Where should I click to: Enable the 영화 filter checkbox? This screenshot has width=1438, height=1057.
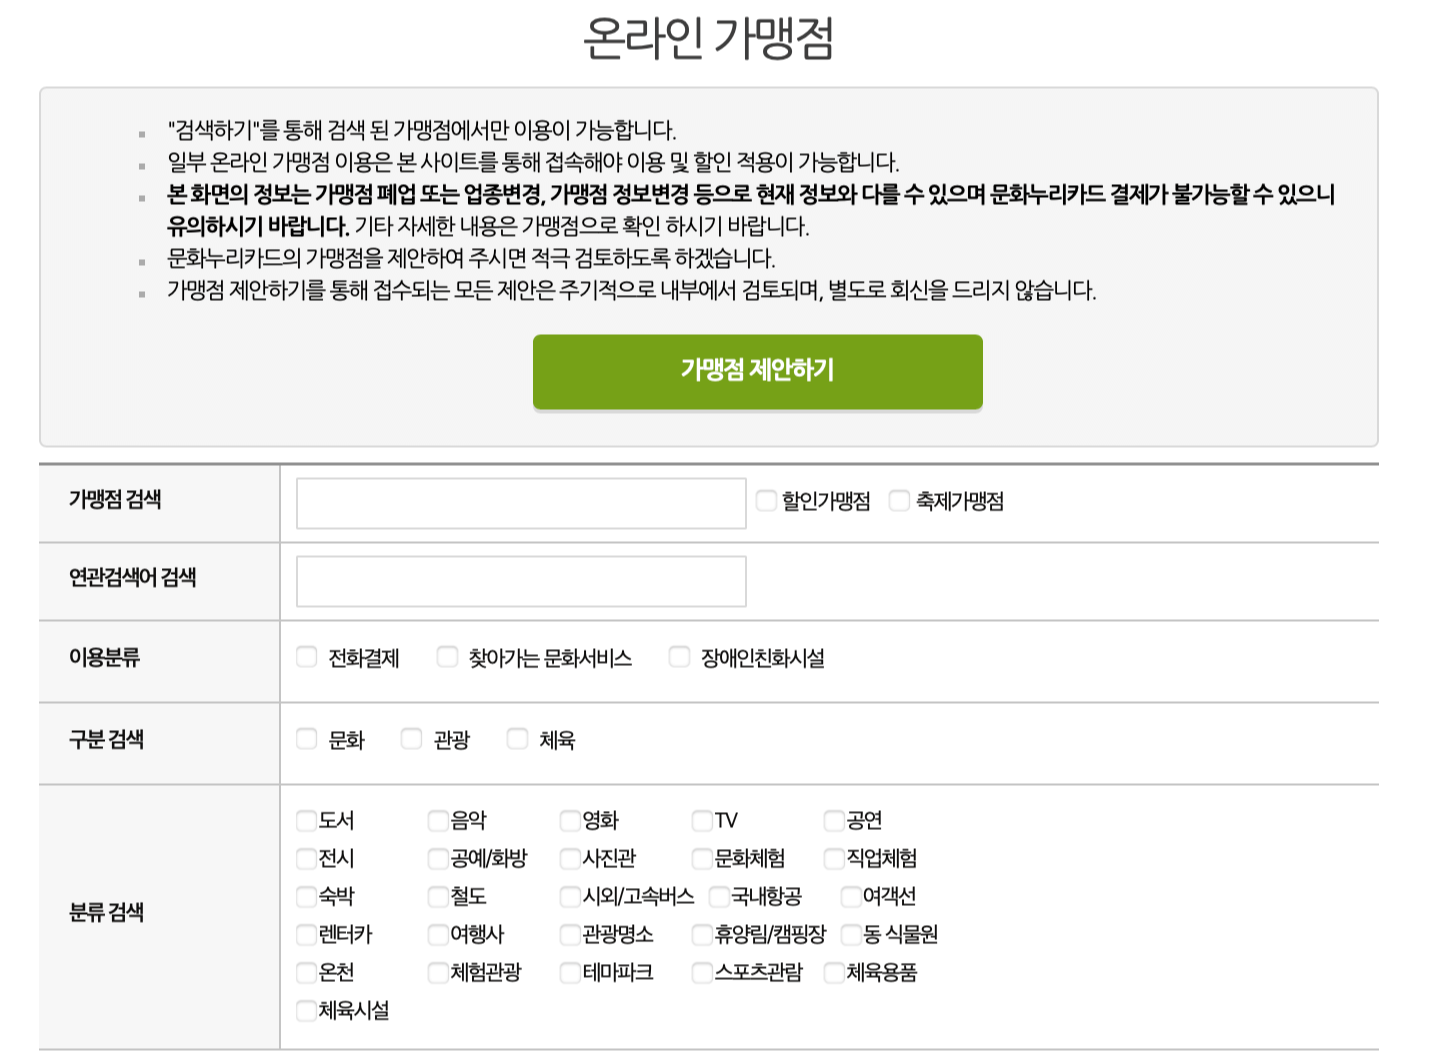[x=568, y=820]
